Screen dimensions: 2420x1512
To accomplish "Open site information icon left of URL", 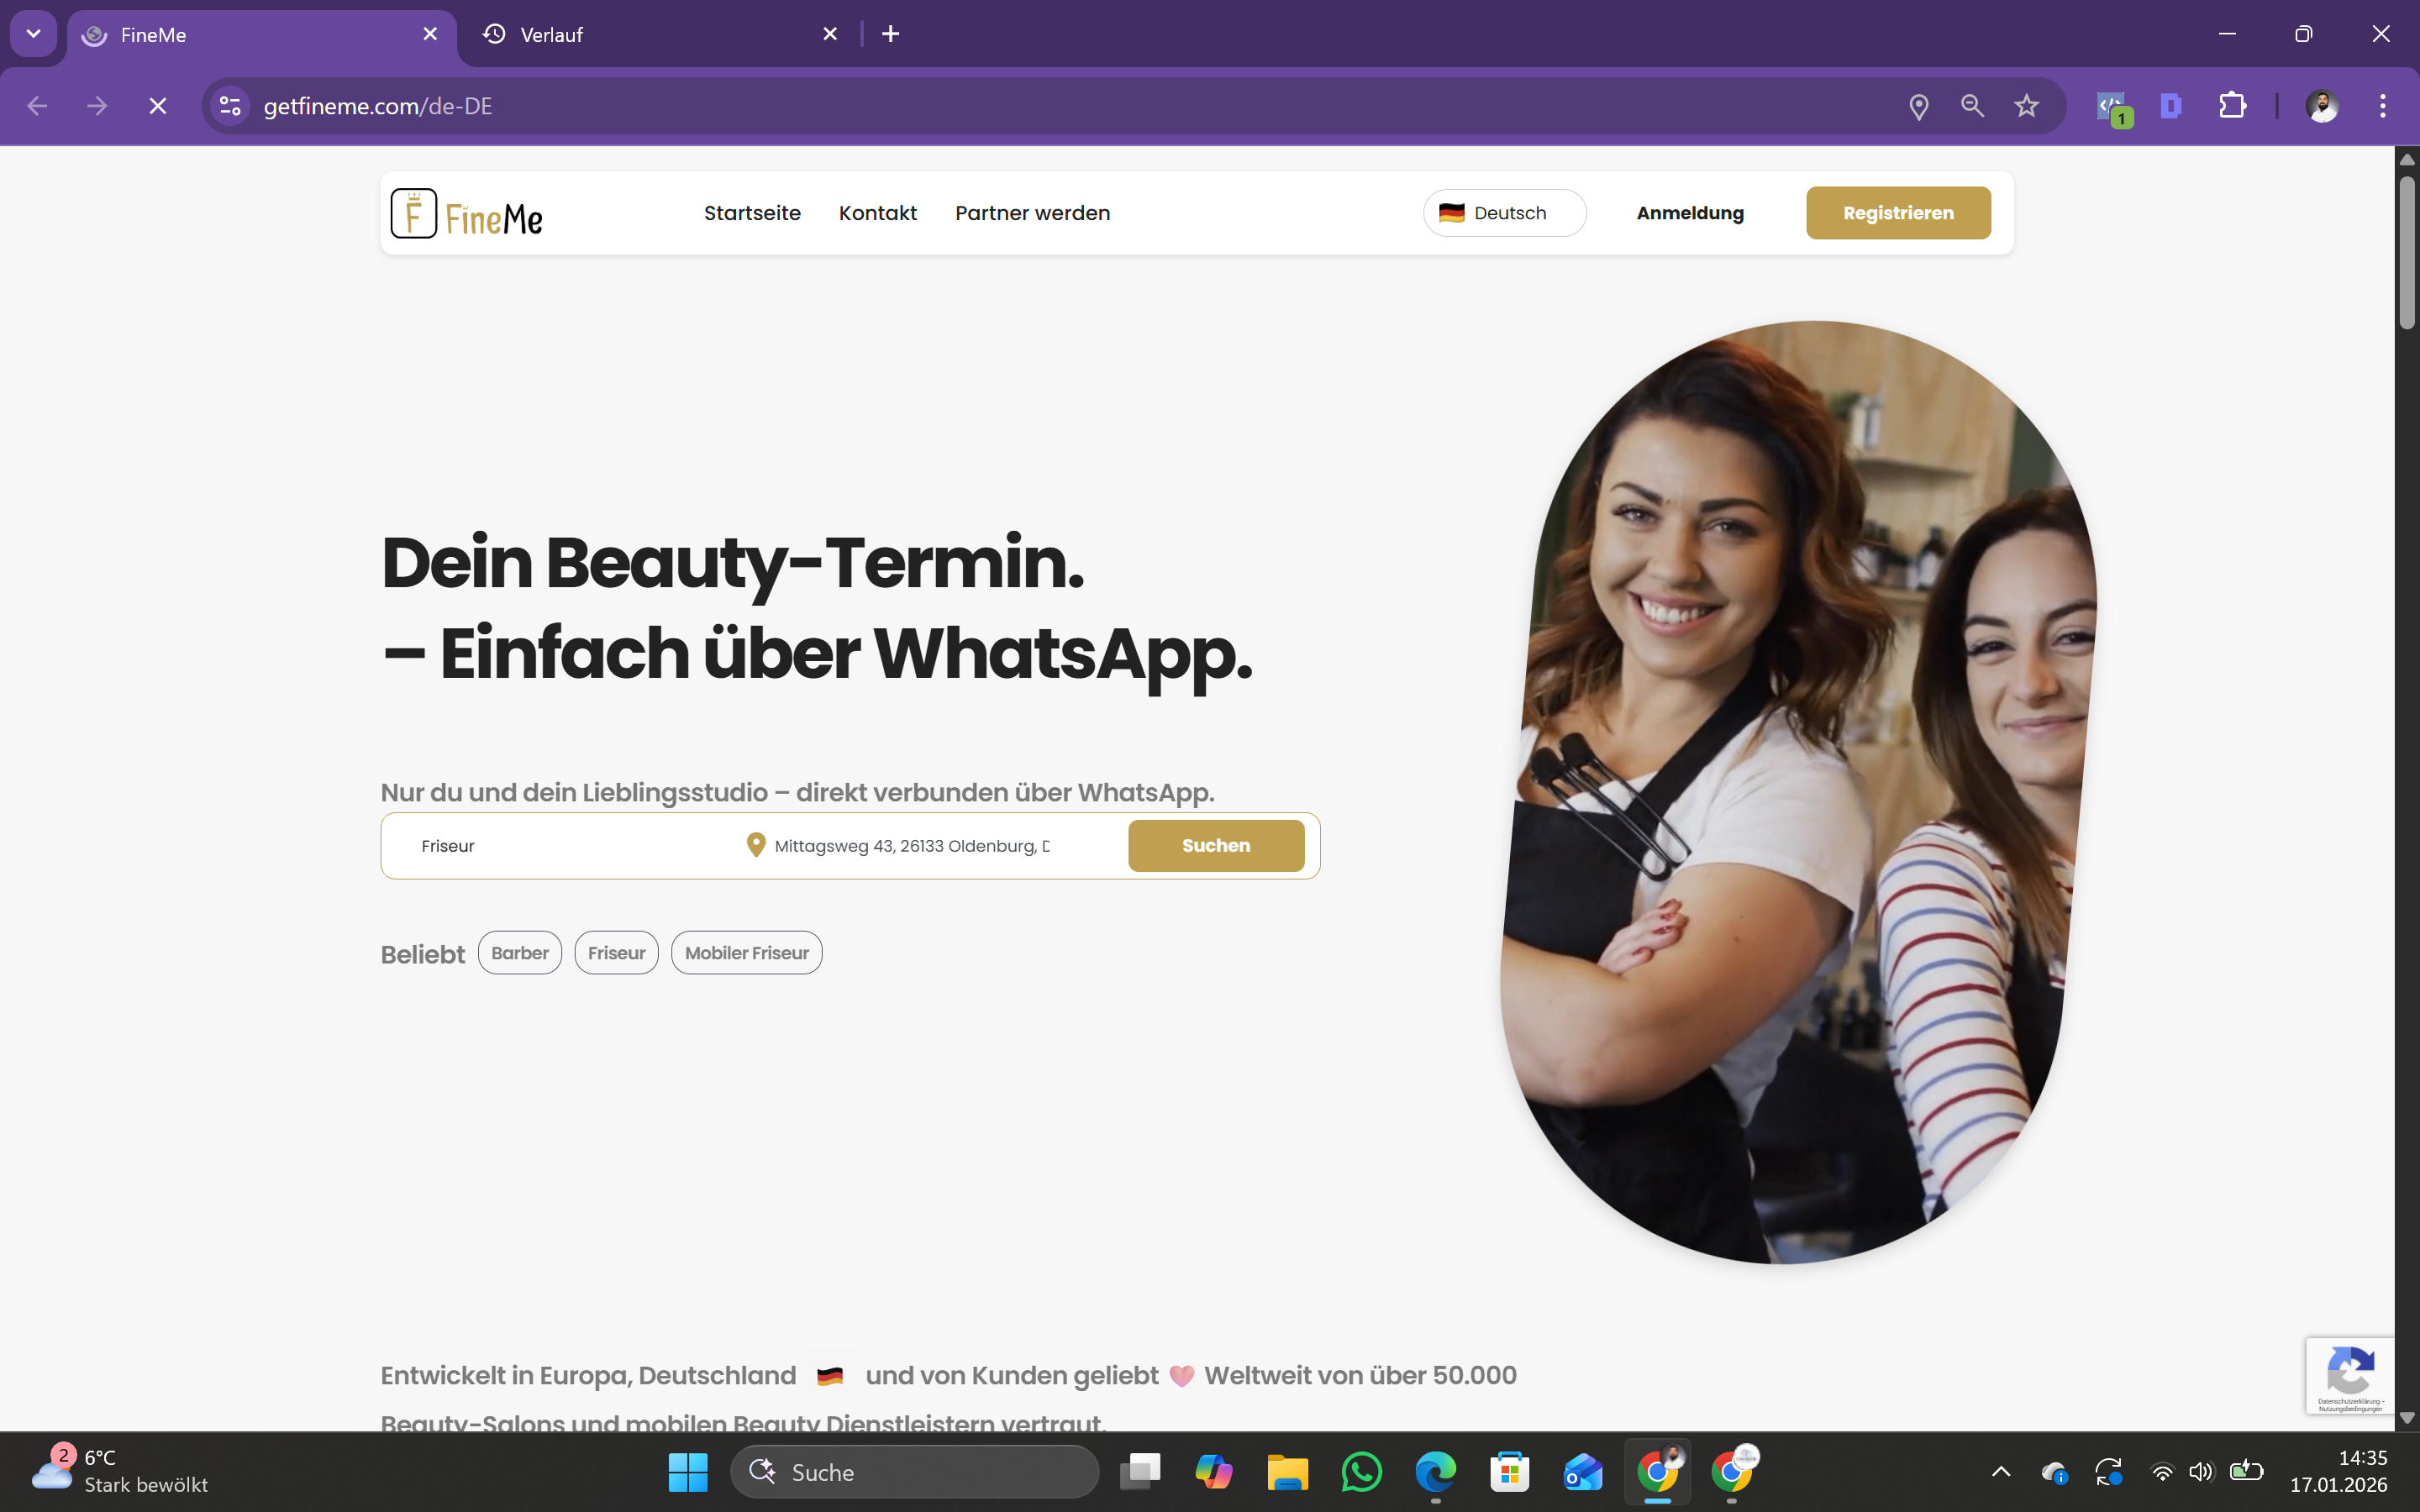I will (x=230, y=106).
